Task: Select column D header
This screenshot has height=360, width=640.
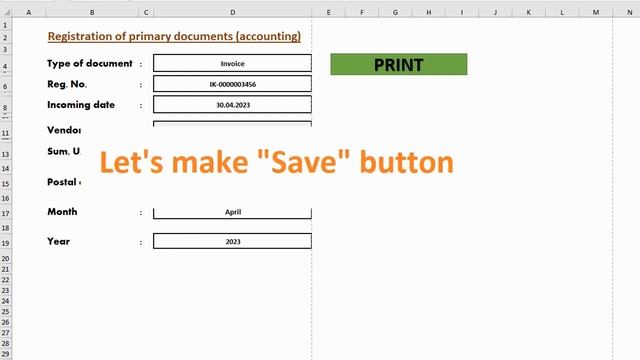Action: [232, 12]
